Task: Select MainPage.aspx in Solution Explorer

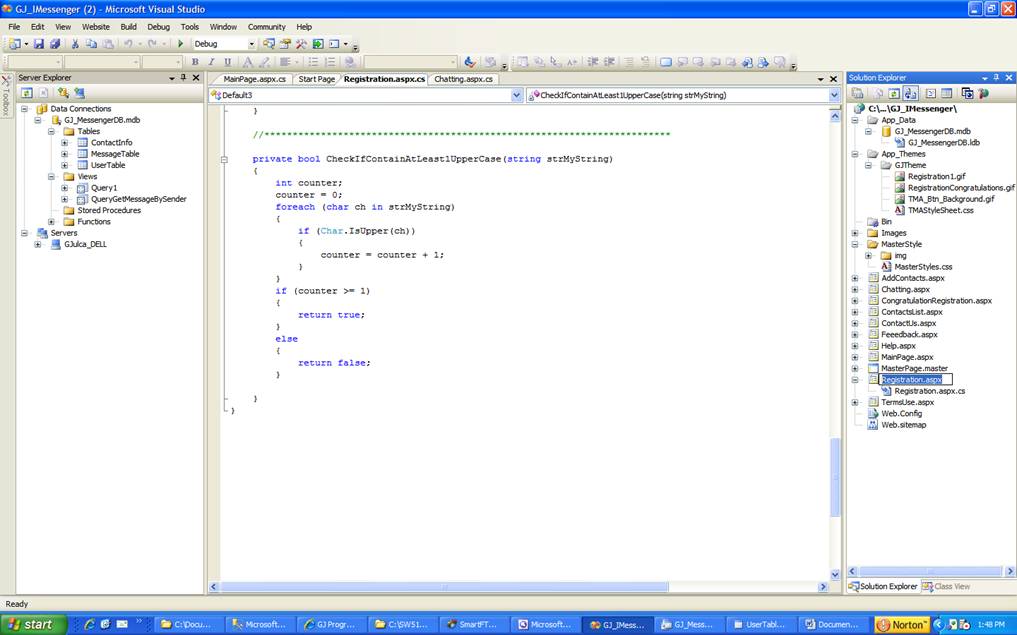Action: pos(906,357)
